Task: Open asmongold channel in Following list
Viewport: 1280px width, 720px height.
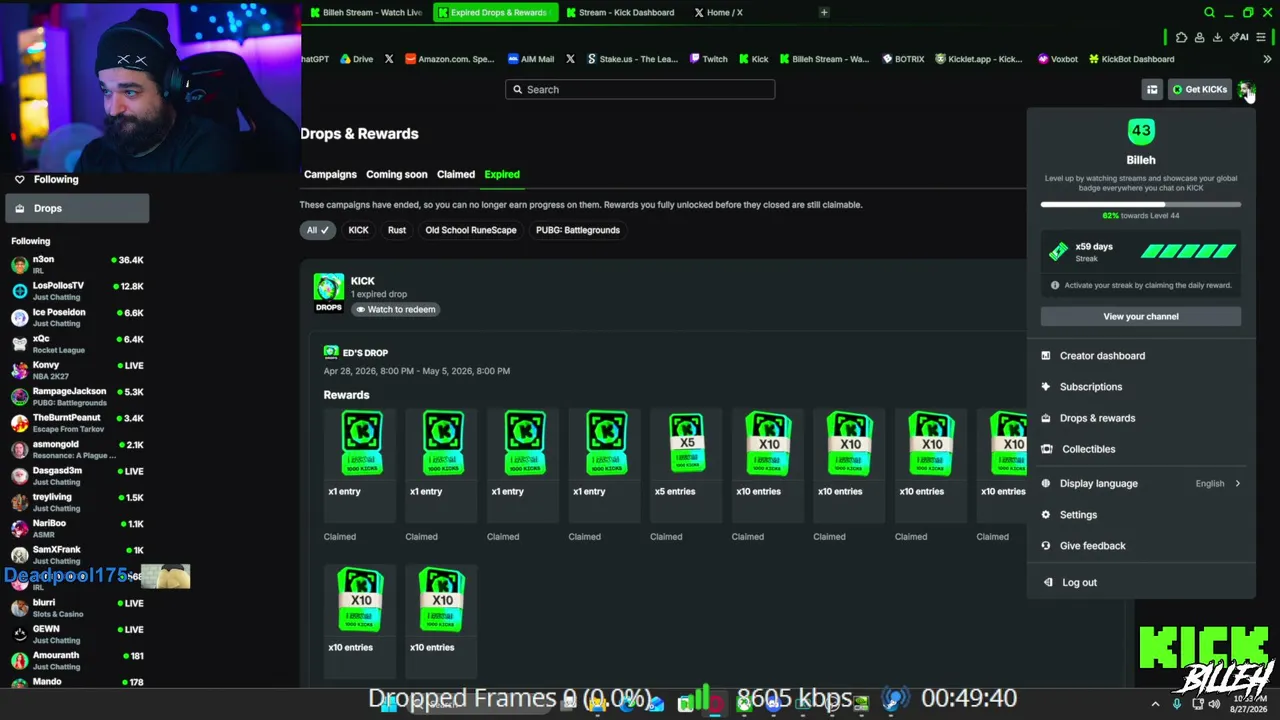Action: 77,450
